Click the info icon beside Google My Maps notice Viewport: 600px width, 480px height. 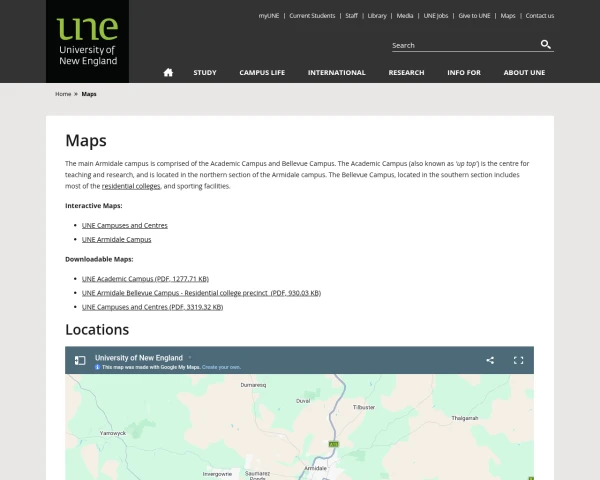click(x=97, y=367)
